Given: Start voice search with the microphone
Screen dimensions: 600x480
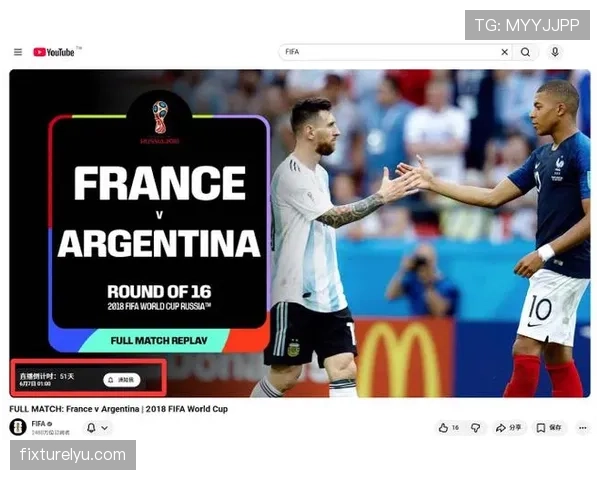Looking at the screenshot, I should (555, 52).
